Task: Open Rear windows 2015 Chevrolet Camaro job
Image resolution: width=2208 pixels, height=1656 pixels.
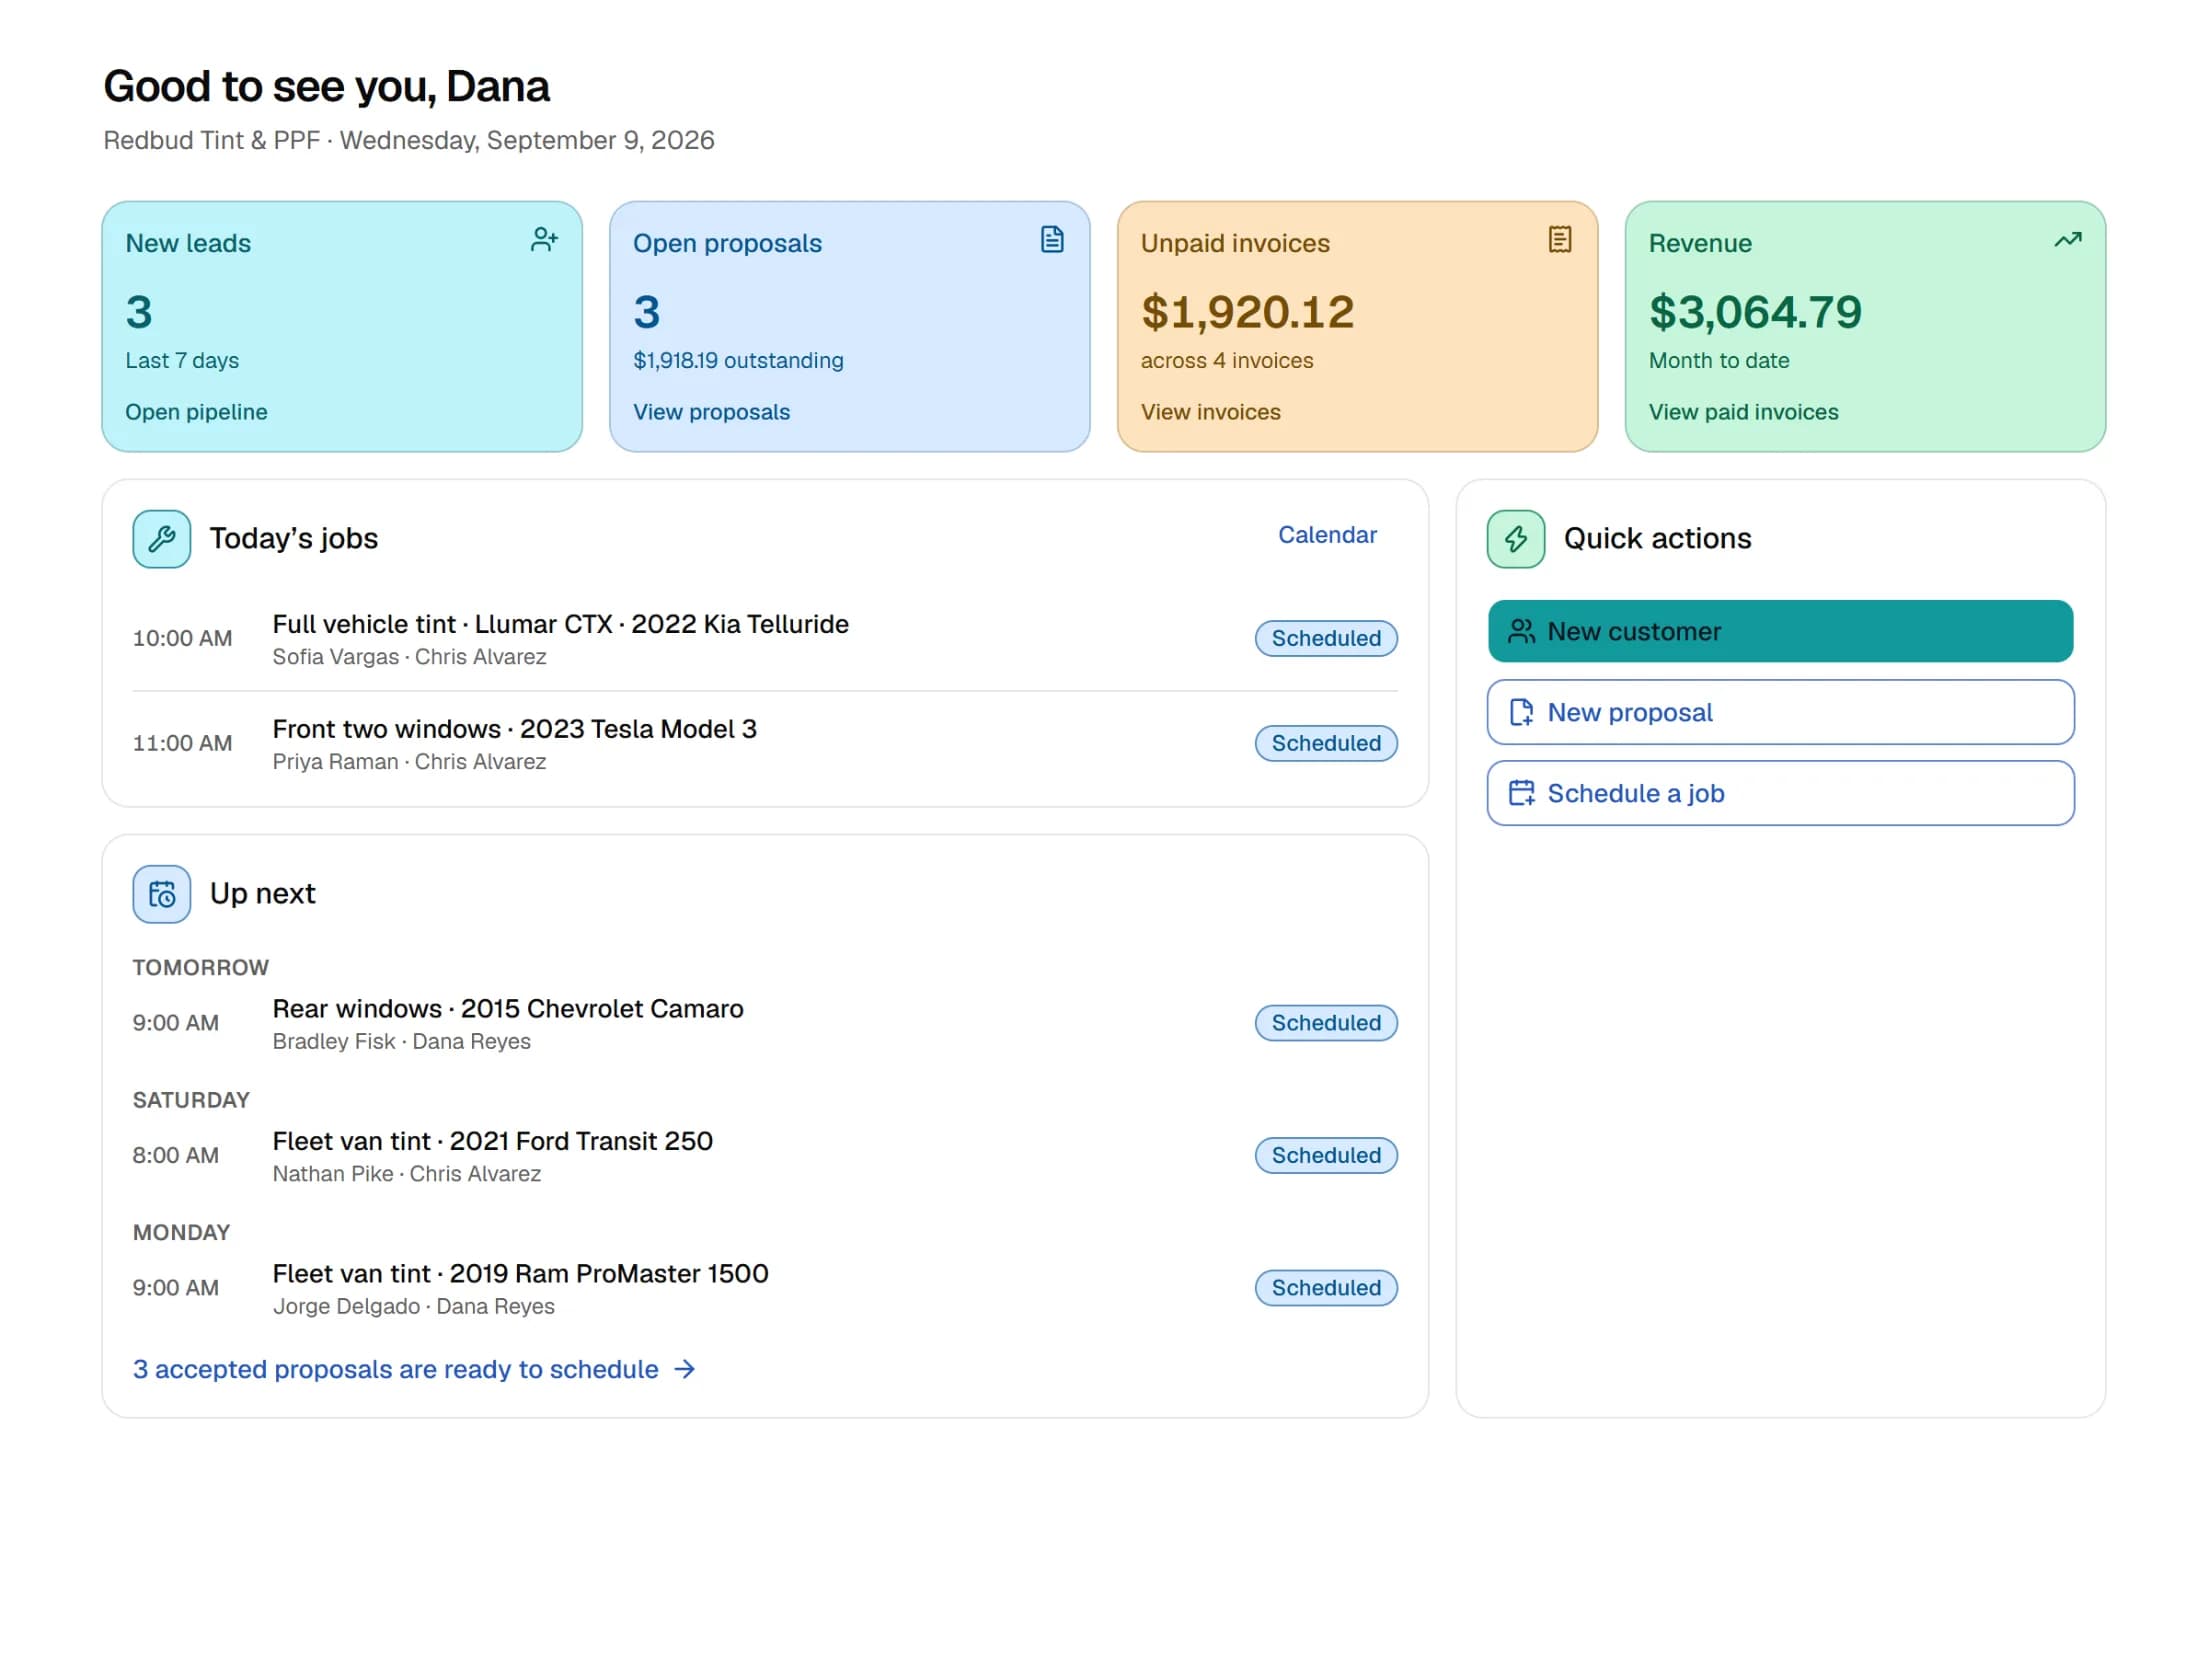Action: (x=508, y=1009)
